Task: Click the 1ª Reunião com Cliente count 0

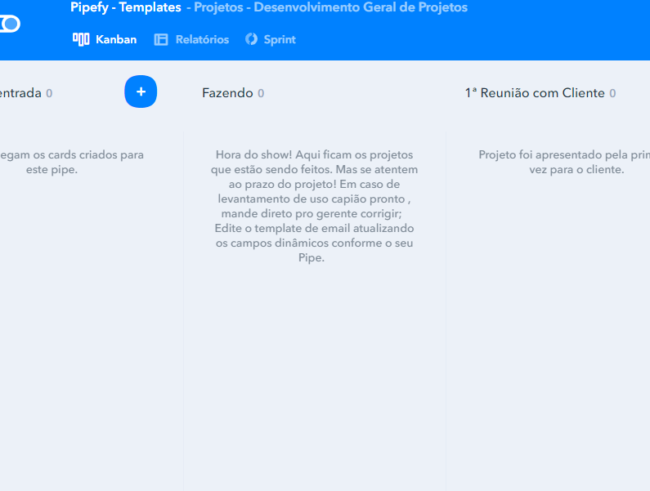Action: 612,93
